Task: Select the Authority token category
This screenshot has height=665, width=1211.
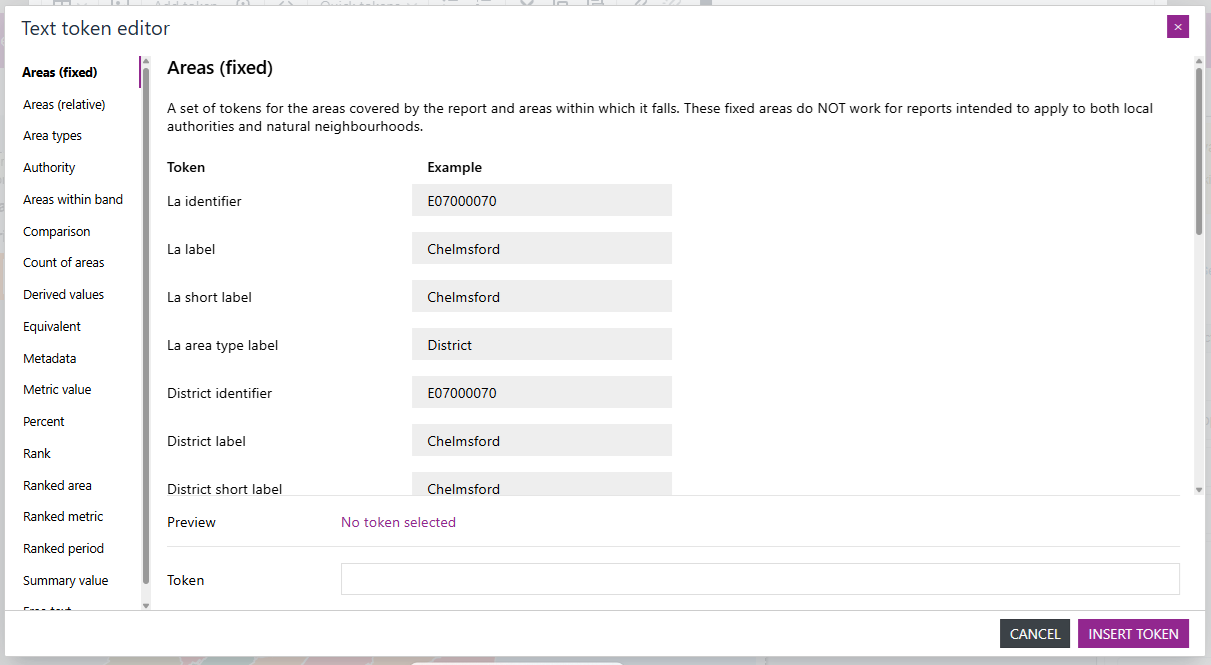Action: [x=49, y=167]
